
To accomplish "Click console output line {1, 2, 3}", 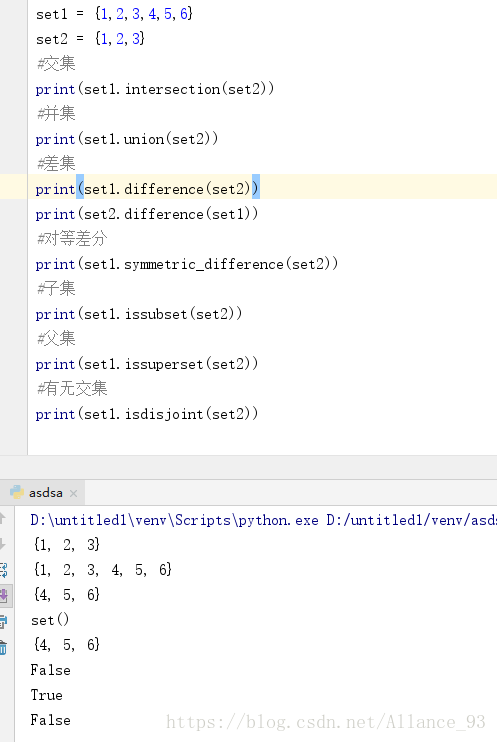I will pyautogui.click(x=66, y=545).
